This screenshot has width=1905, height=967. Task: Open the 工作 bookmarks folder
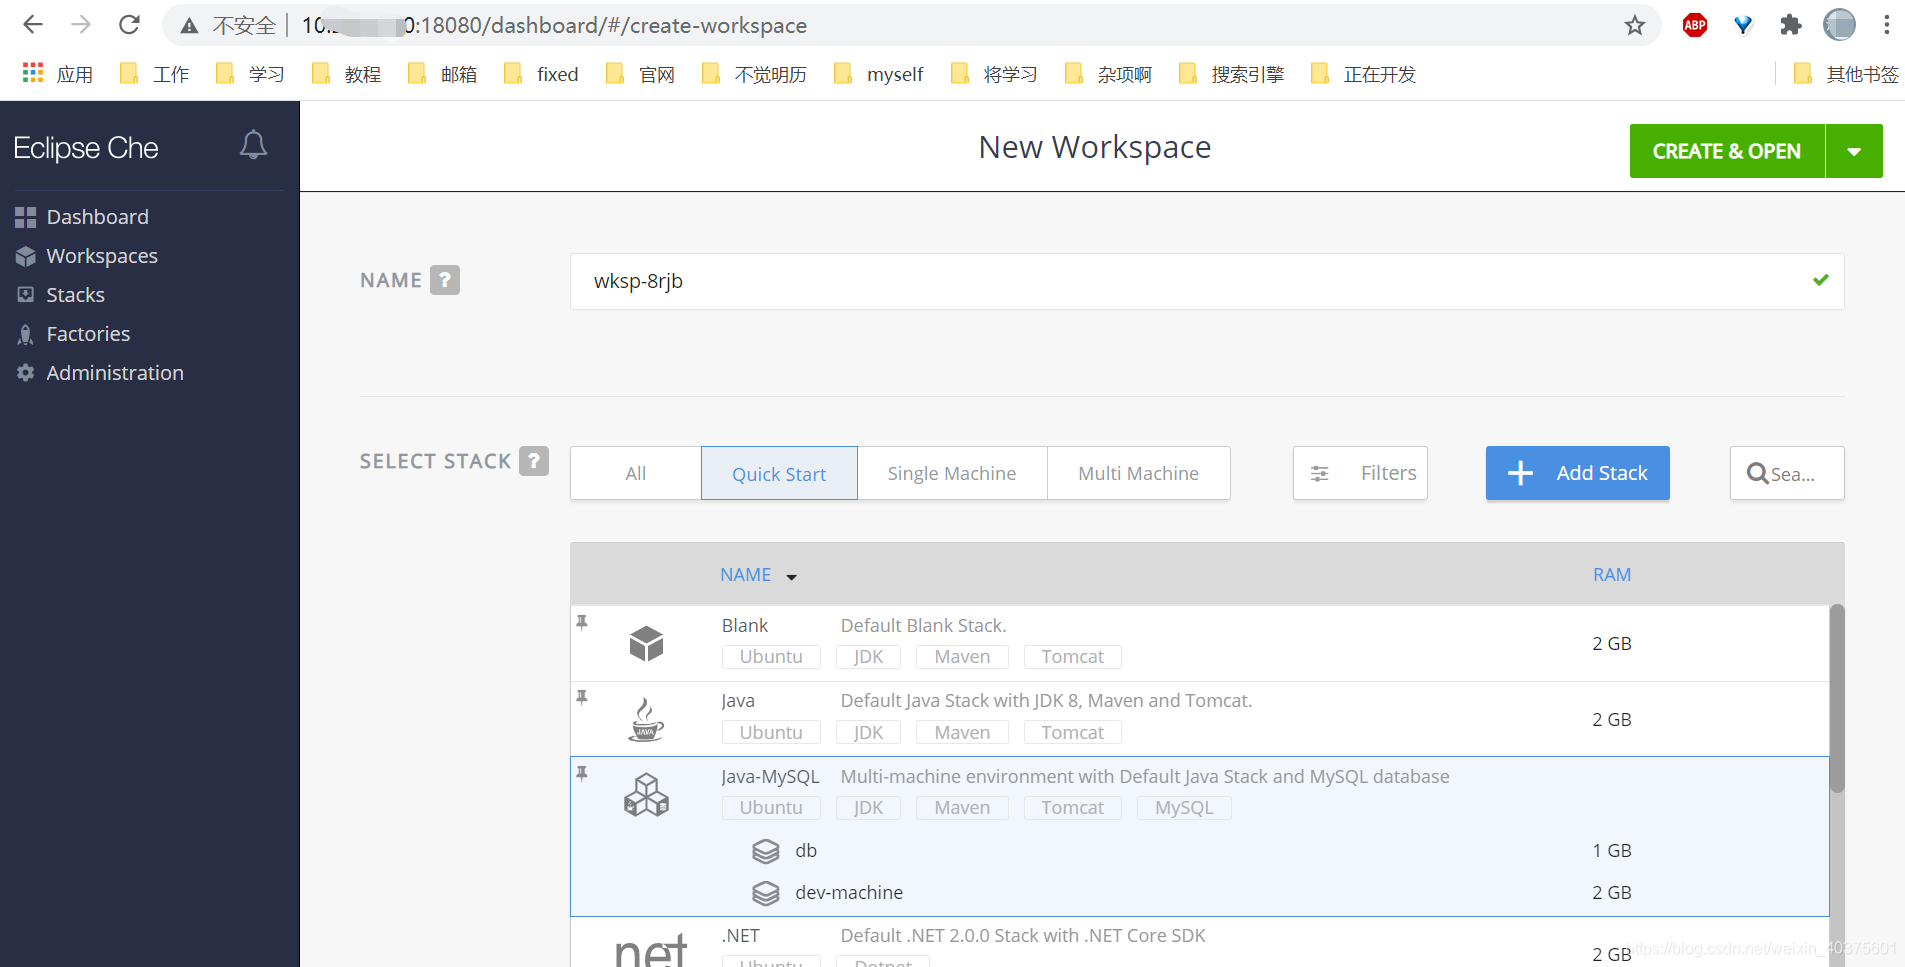pos(155,74)
